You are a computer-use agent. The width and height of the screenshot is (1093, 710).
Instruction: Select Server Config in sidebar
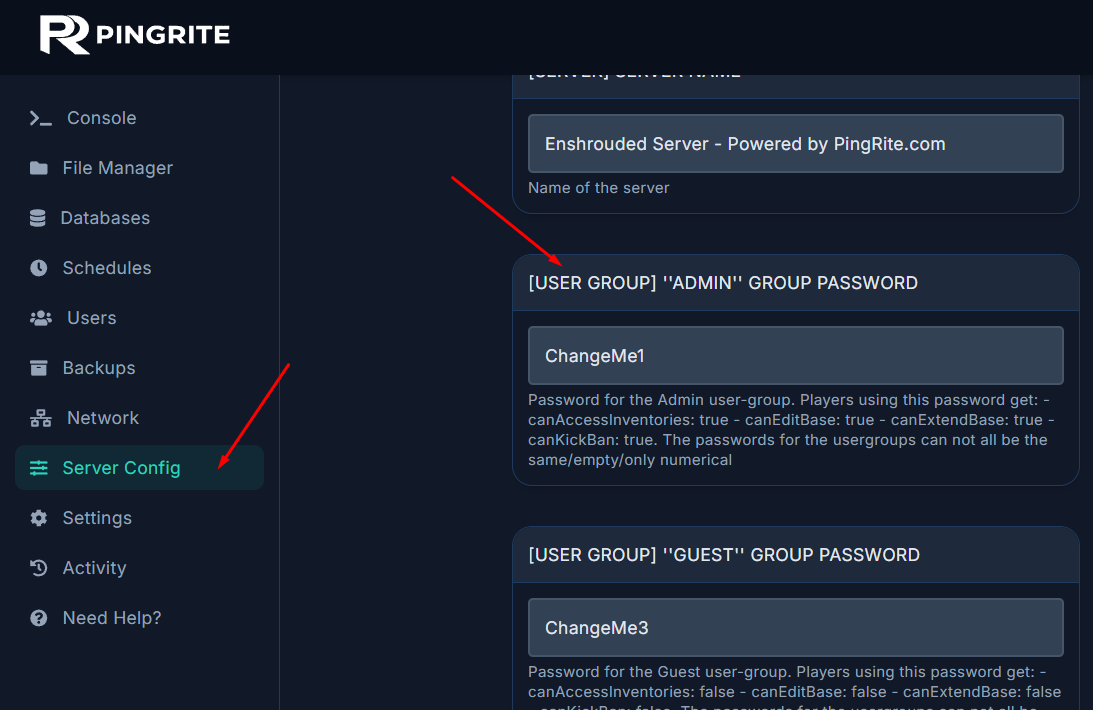click(x=121, y=468)
